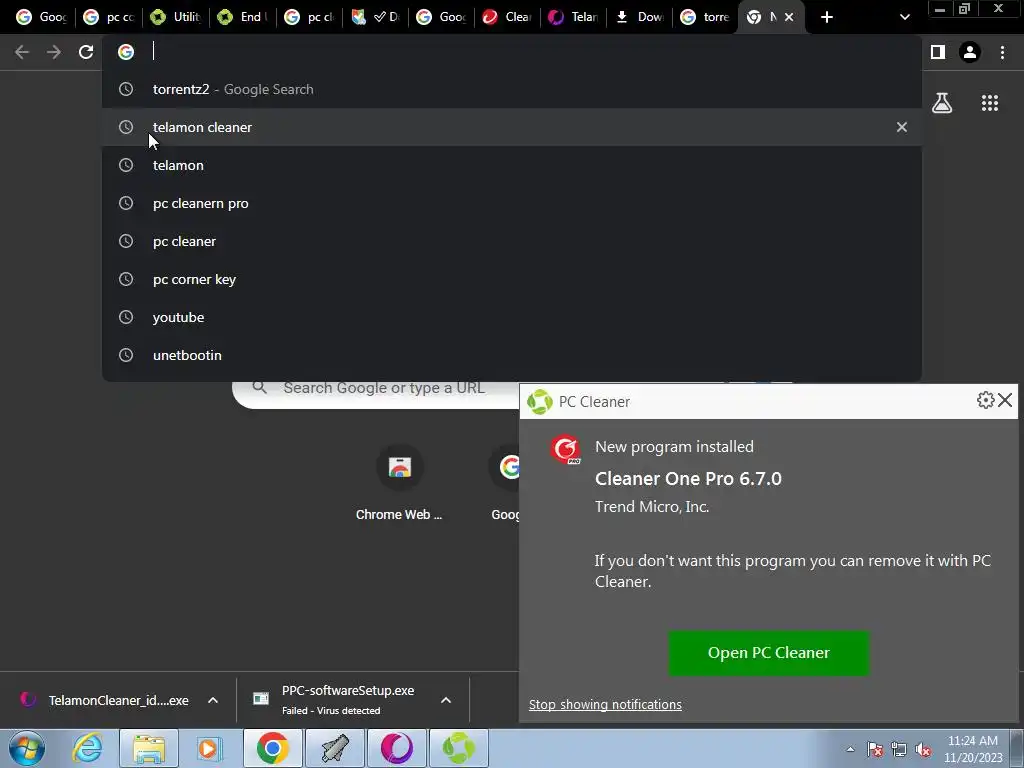This screenshot has width=1024, height=768.
Task: Switch to the 'Telan' tab
Action: [573, 17]
